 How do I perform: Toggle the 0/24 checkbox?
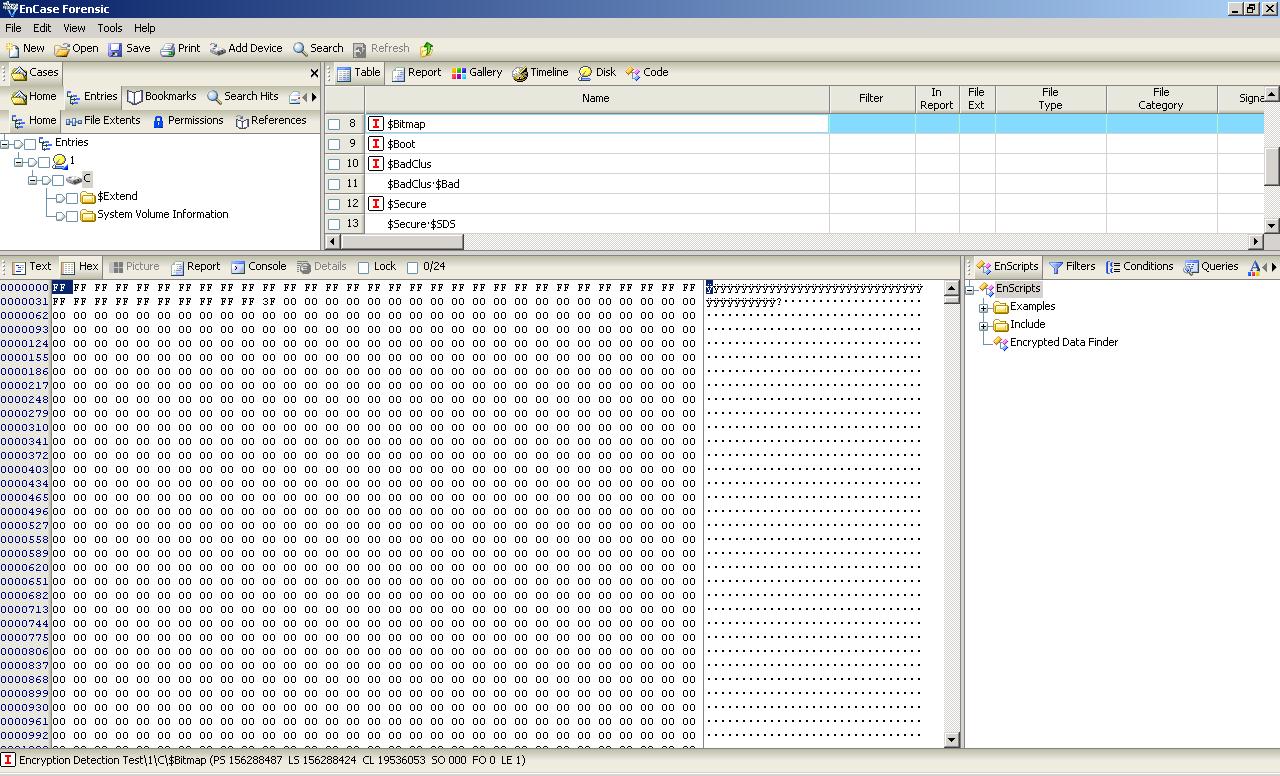pyautogui.click(x=414, y=266)
